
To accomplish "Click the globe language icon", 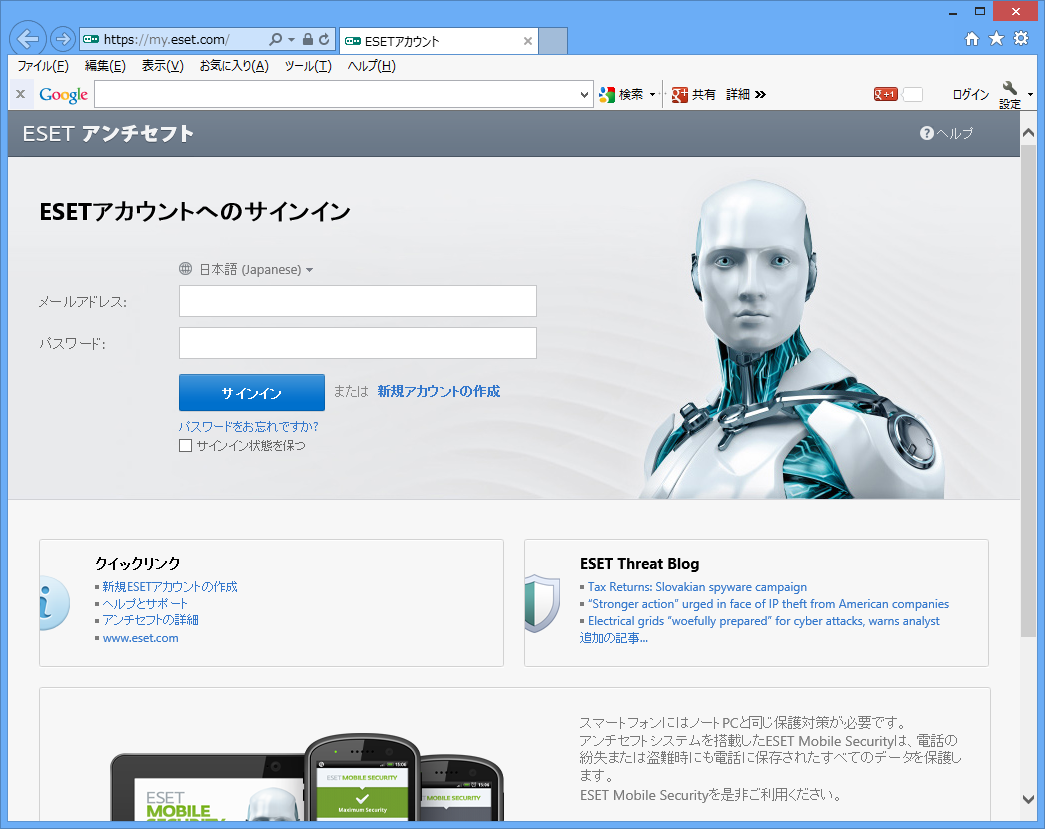I will [185, 269].
